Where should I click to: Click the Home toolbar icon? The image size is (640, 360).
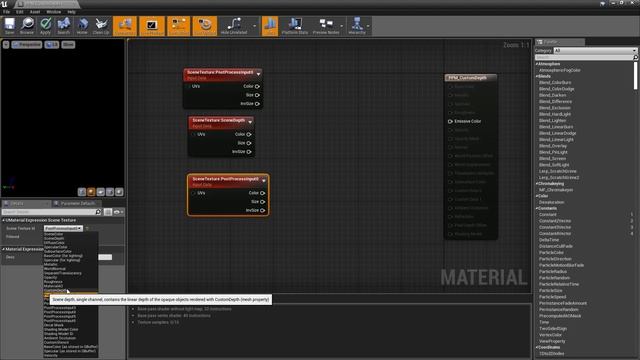82,26
